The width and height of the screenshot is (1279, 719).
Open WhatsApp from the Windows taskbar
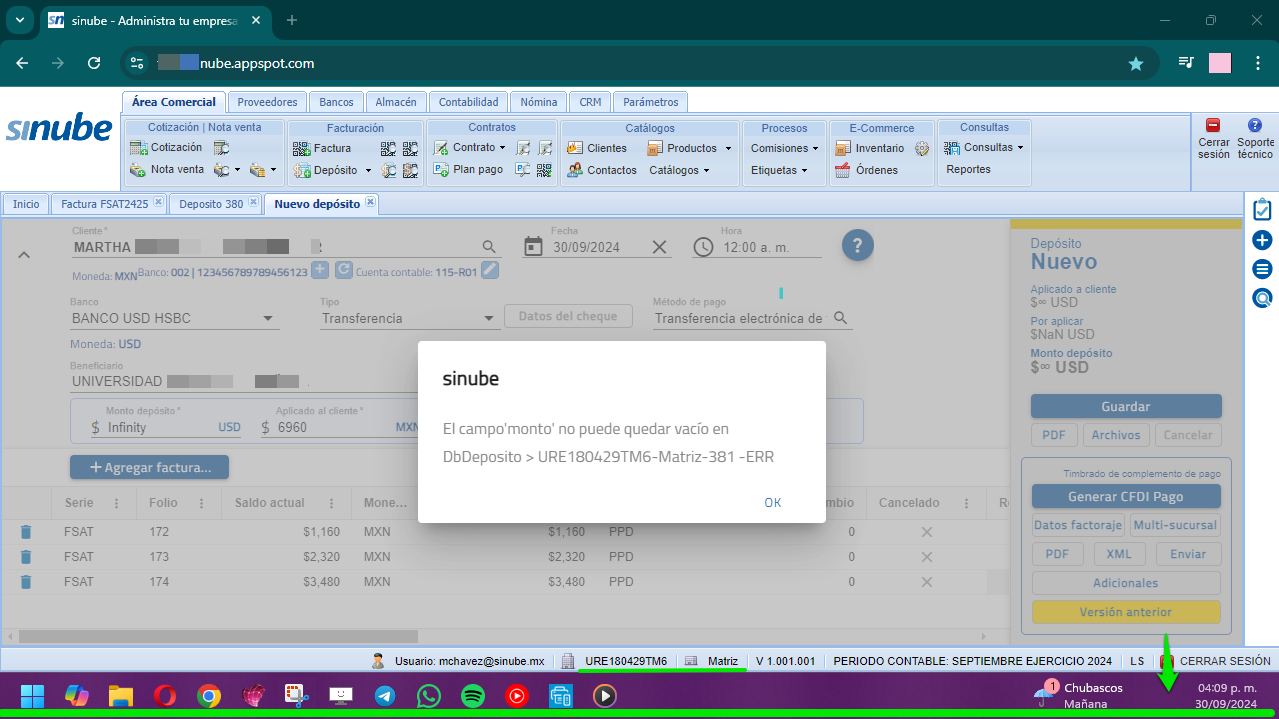(x=429, y=695)
